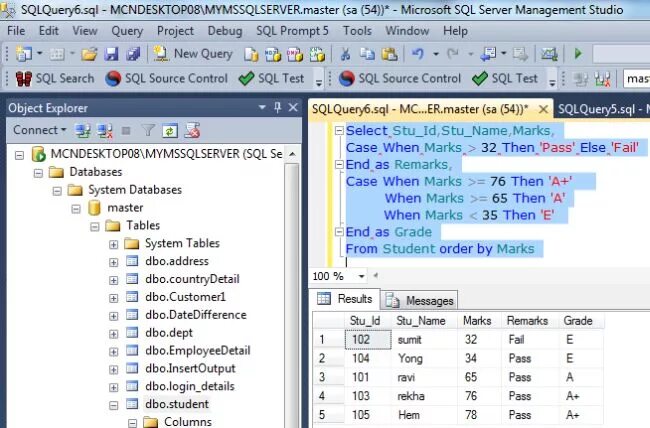Click Disconnect icon in Object Explorer
The image size is (650, 428).
(x=105, y=131)
